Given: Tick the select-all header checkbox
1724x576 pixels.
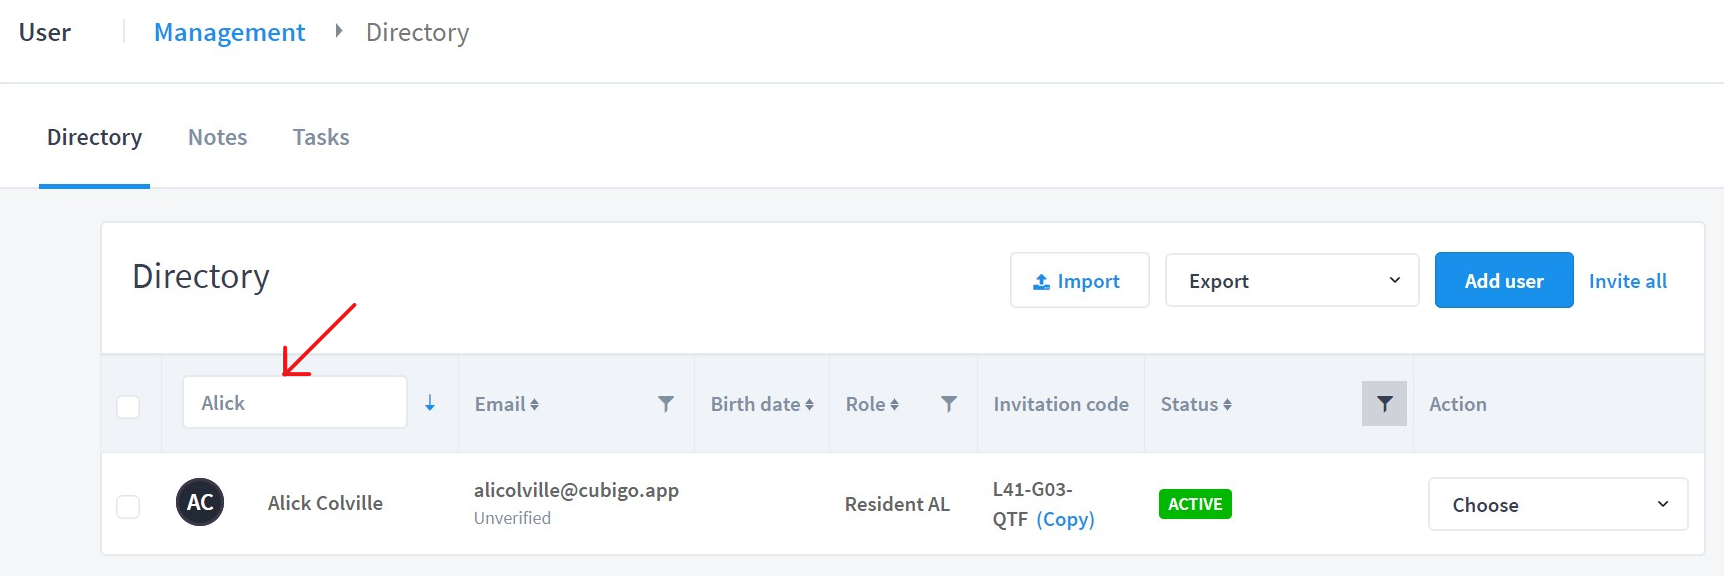Looking at the screenshot, I should tap(128, 406).
